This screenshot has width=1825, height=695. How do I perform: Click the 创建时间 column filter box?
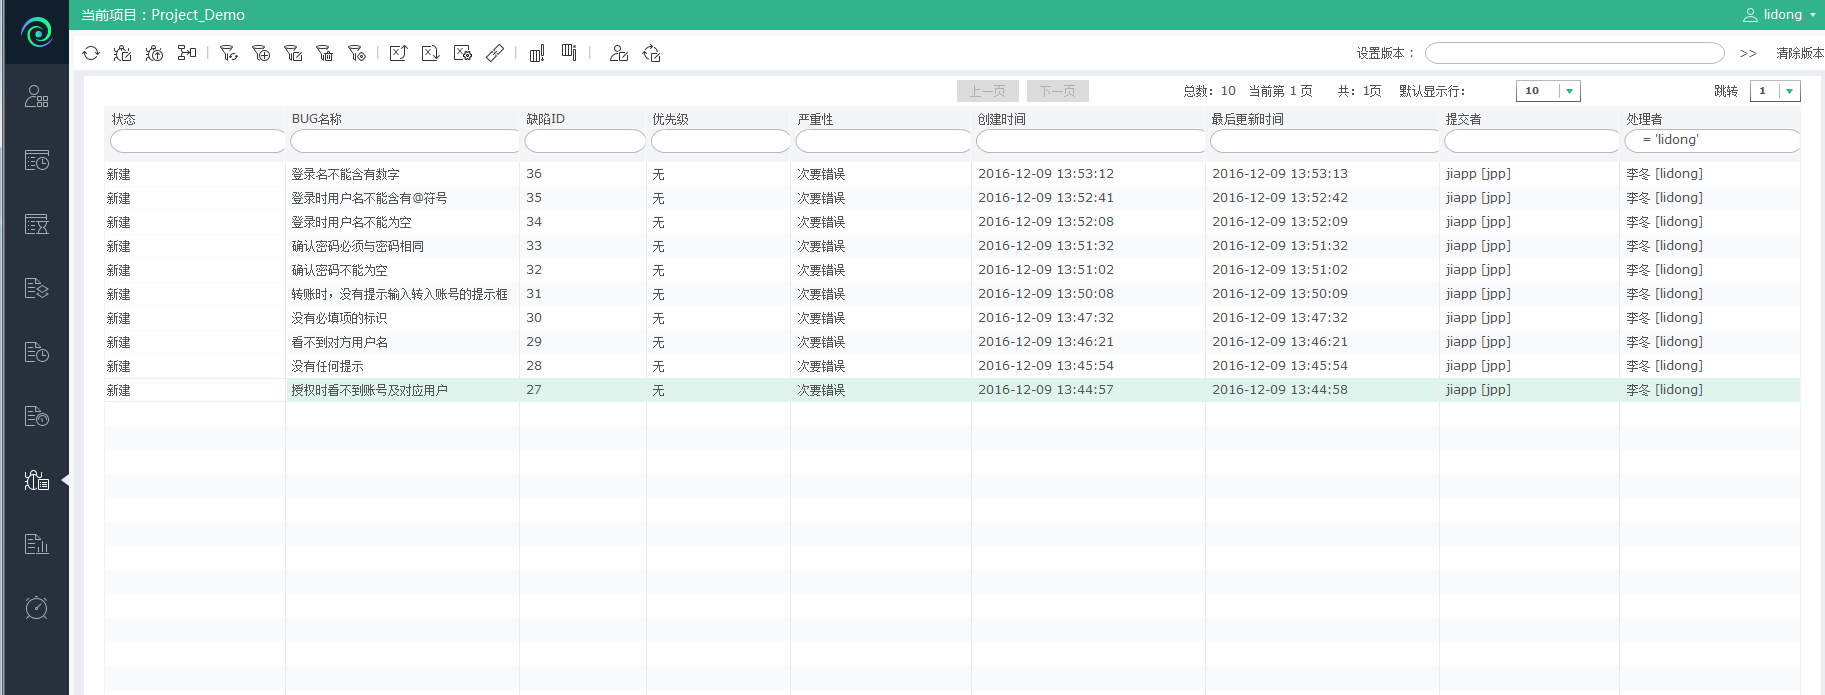point(1091,141)
